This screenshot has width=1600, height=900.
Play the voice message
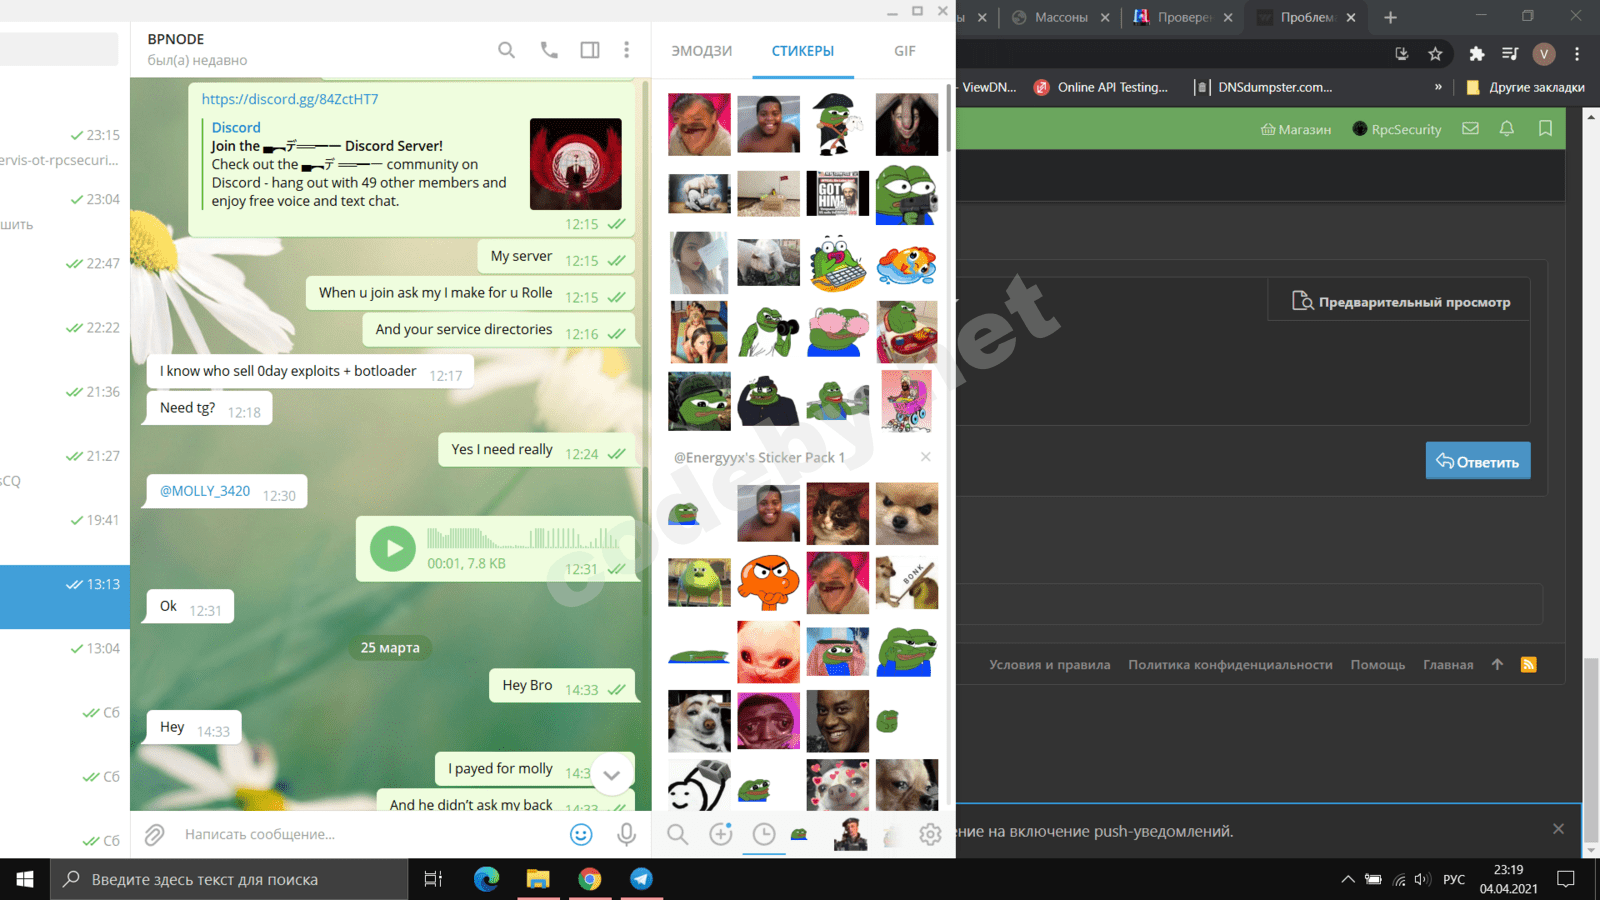point(393,548)
